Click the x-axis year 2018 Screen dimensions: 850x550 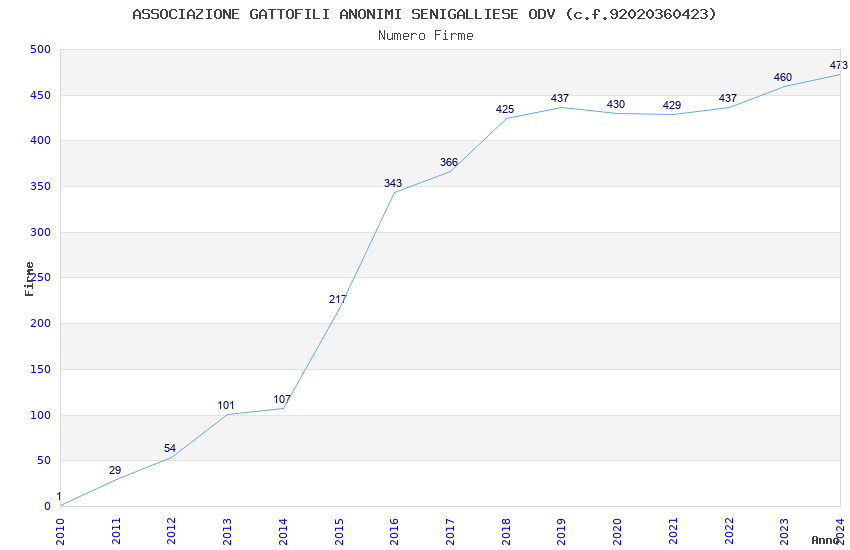tap(506, 531)
